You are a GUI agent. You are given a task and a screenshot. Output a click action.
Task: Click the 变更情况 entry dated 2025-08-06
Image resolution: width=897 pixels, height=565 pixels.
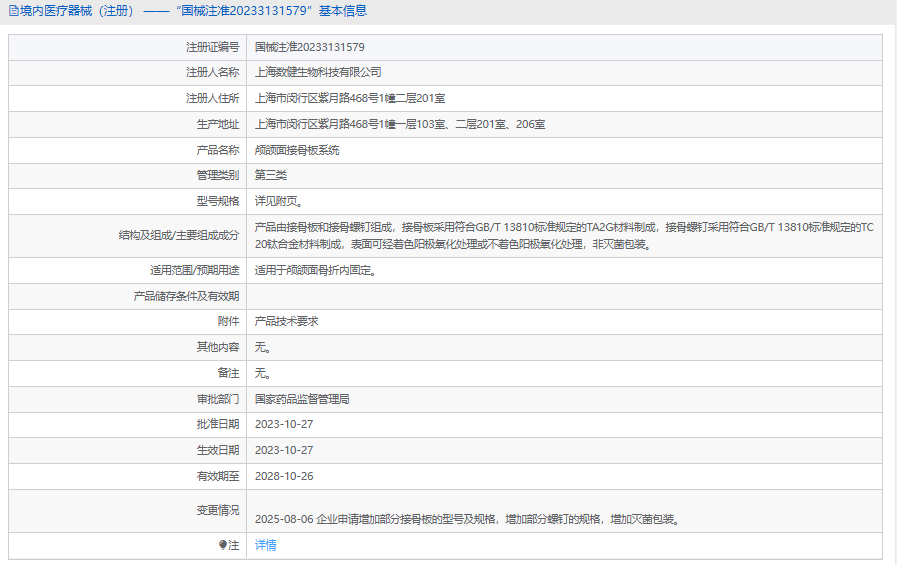pyautogui.click(x=467, y=519)
